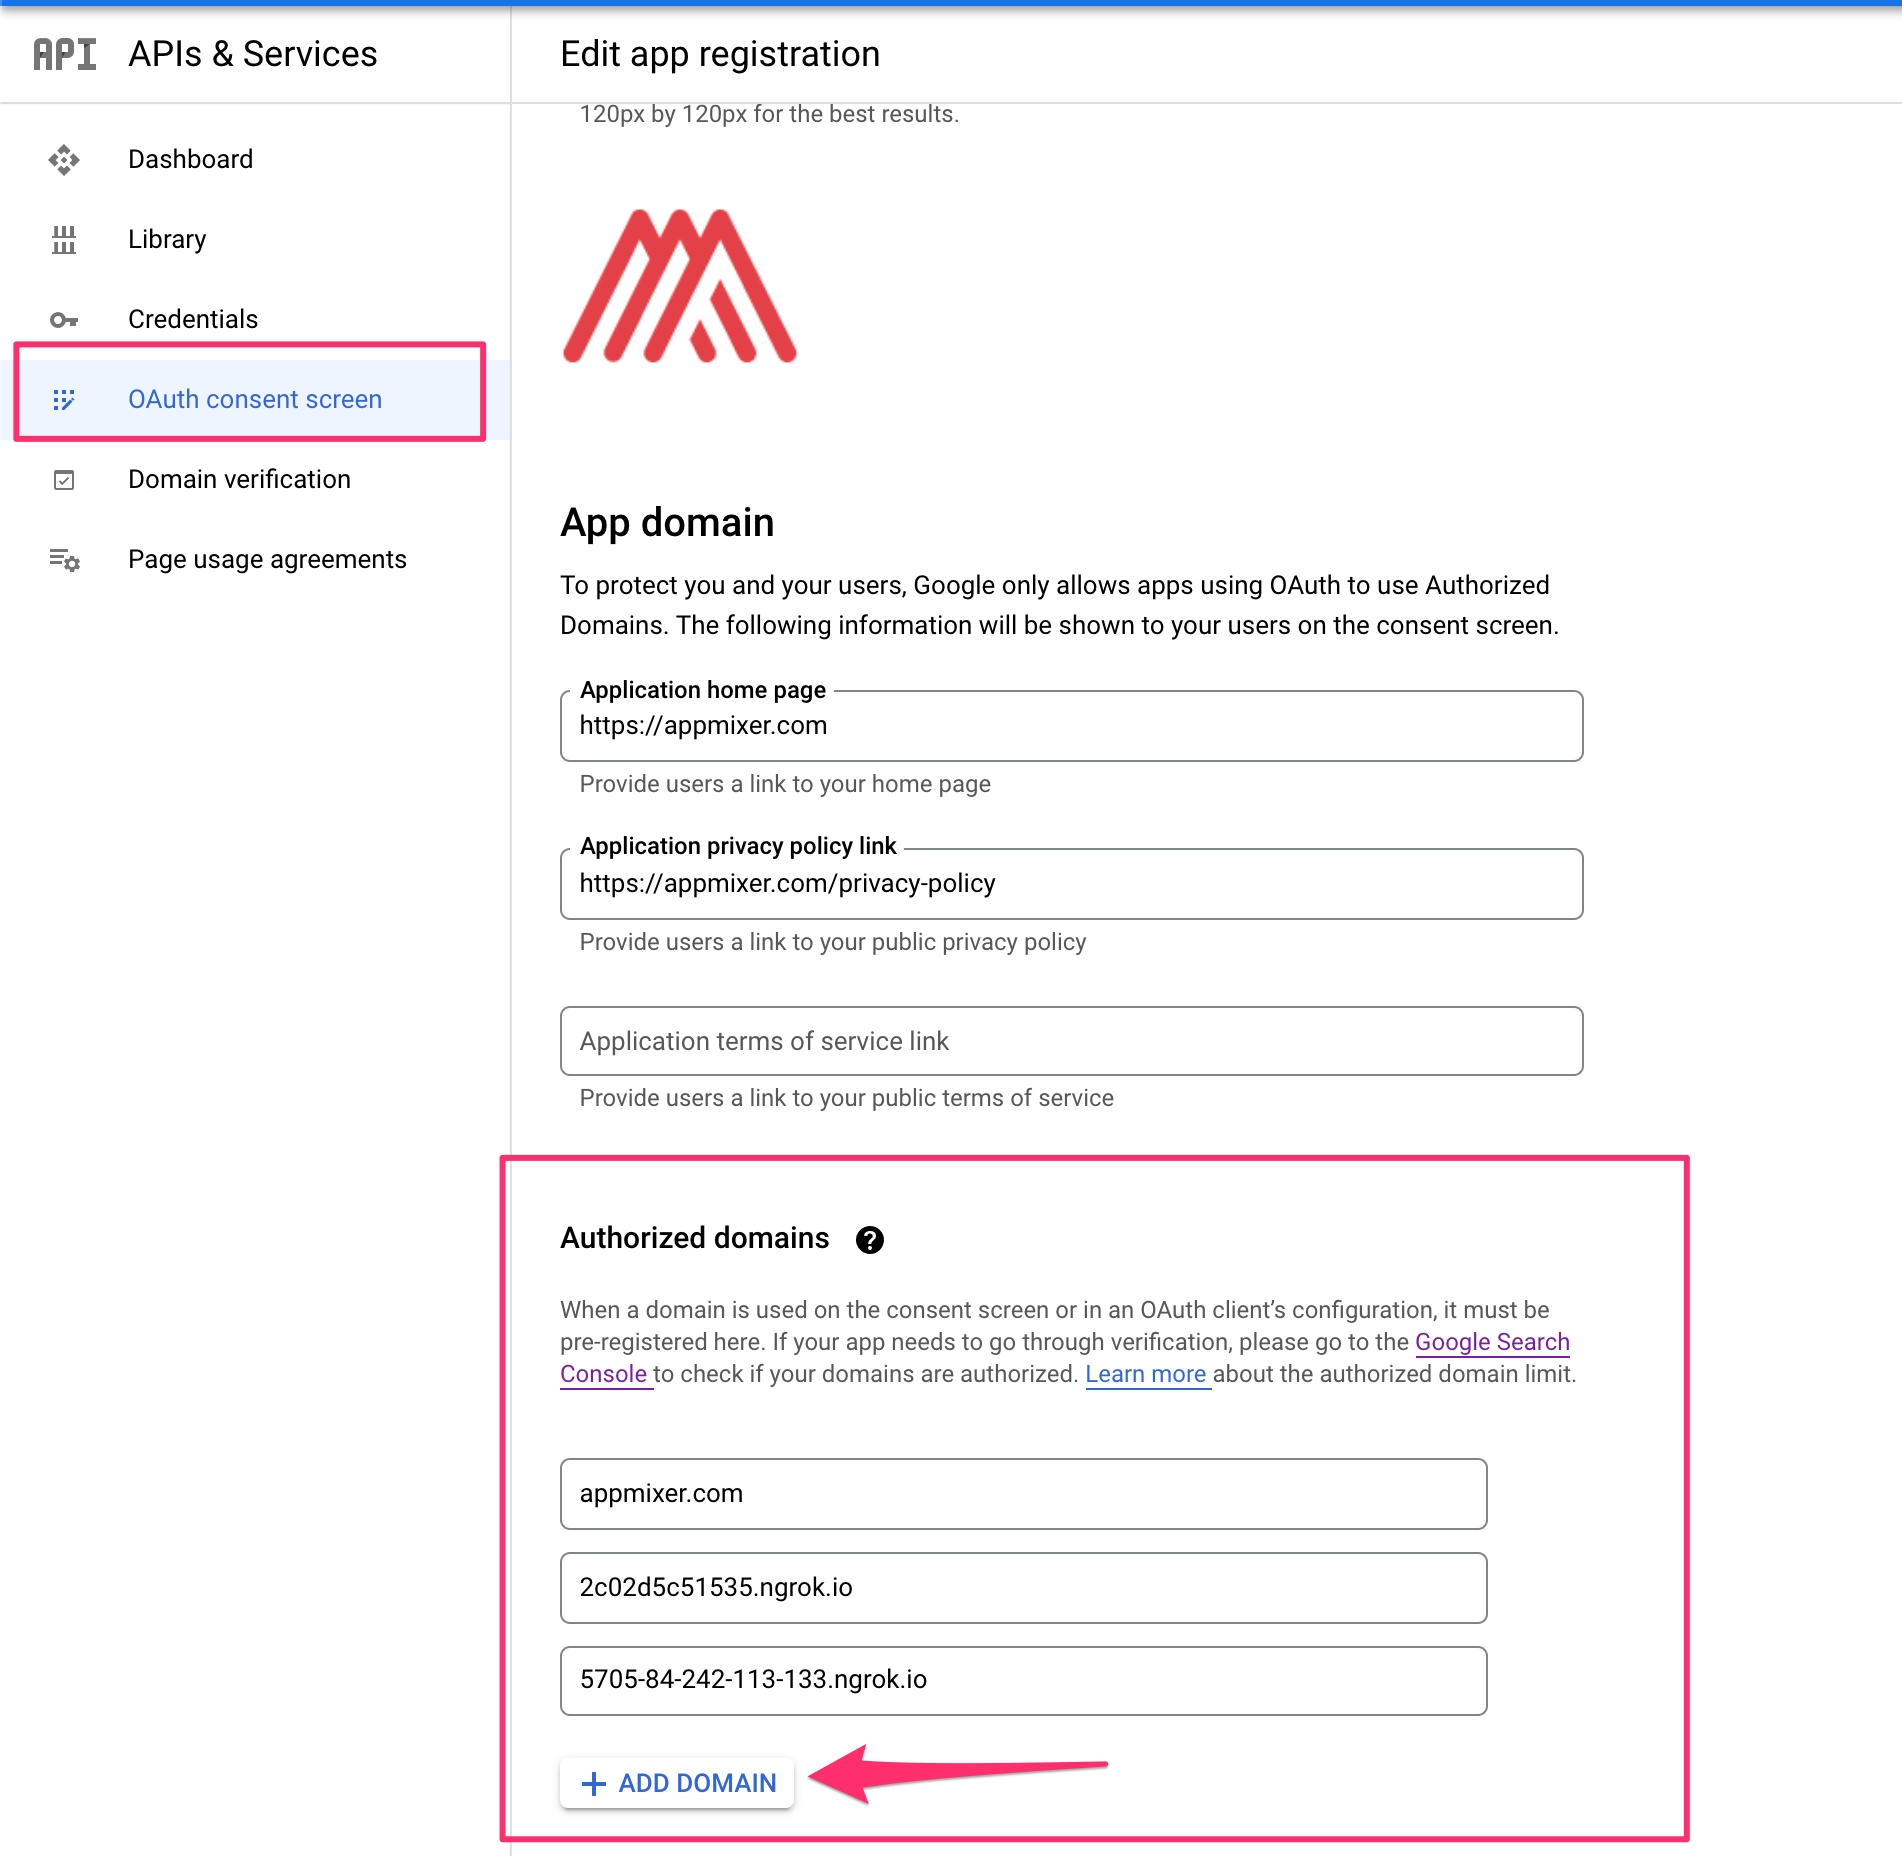Click the OAuth consent screen icon
The image size is (1902, 1856).
point(64,400)
